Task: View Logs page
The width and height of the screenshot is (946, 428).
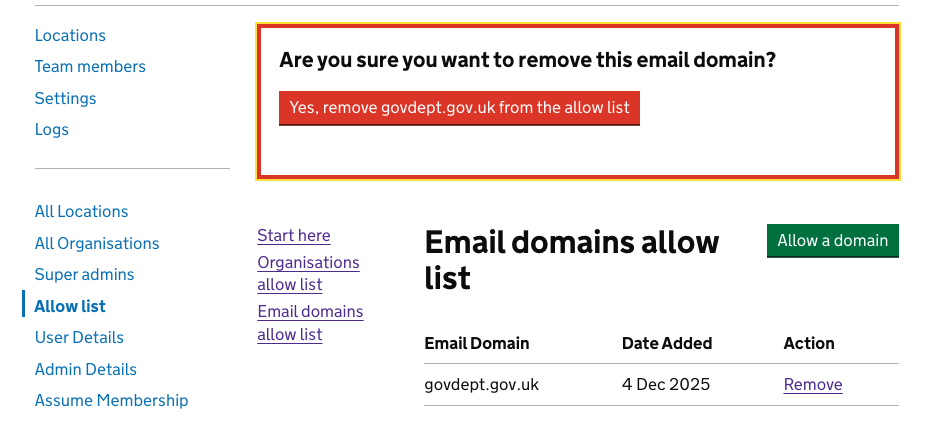Action: pyautogui.click(x=52, y=129)
